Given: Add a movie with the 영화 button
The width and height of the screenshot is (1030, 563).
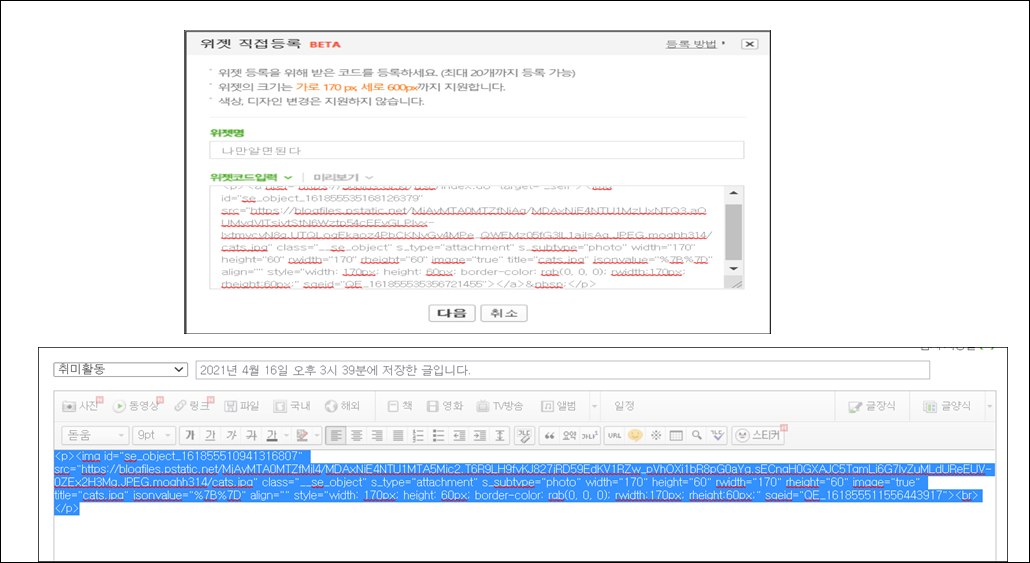Looking at the screenshot, I should pyautogui.click(x=445, y=406).
